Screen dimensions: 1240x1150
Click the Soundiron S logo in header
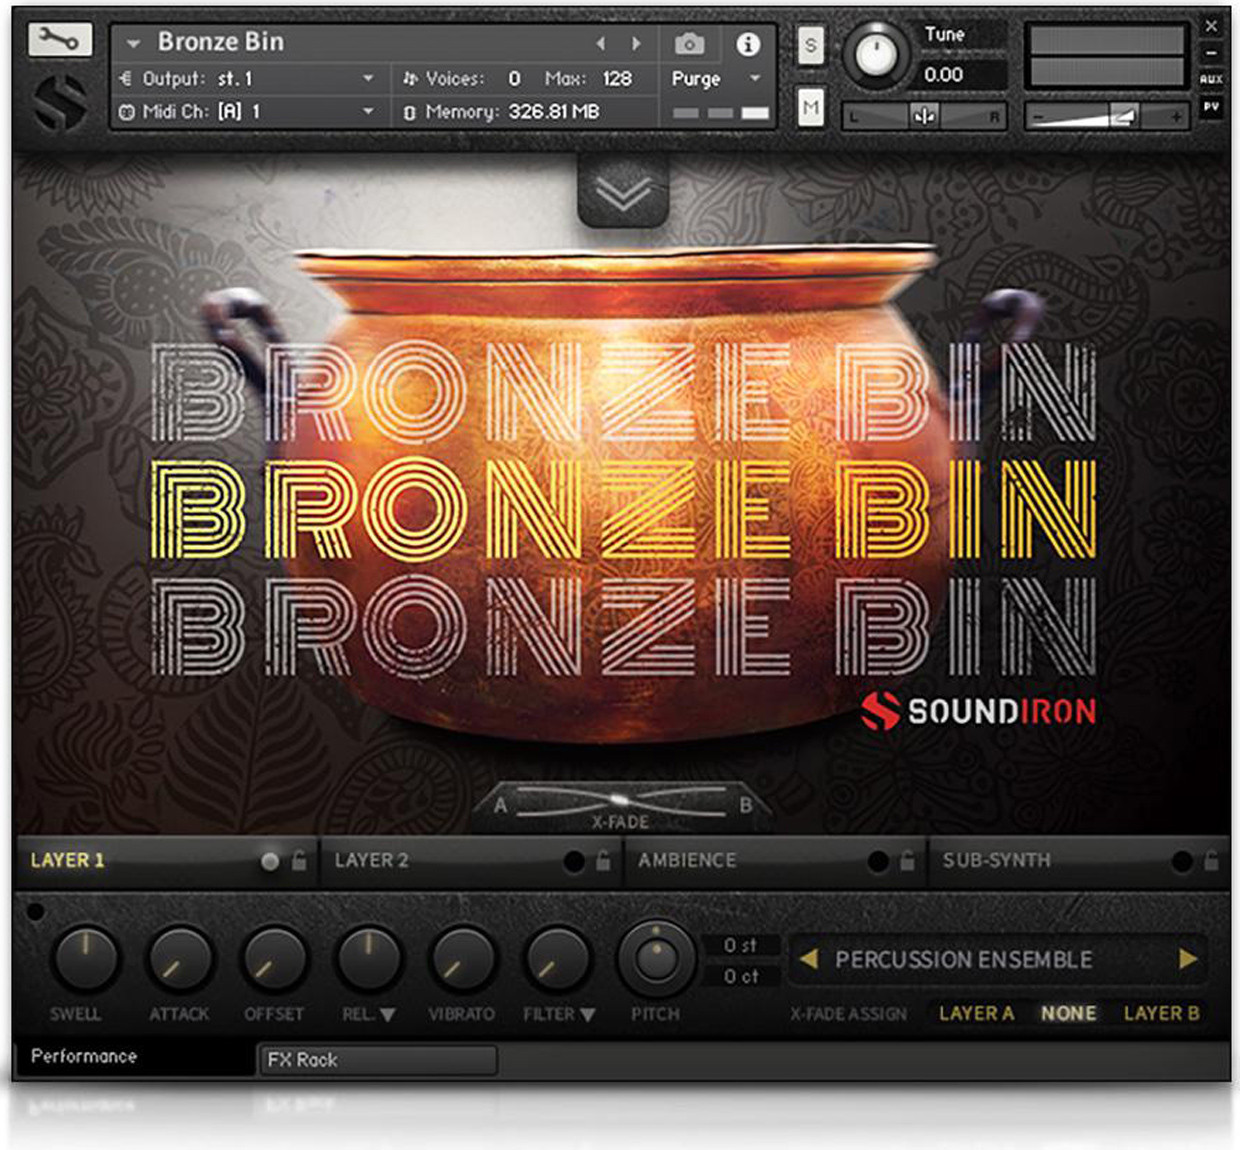point(60,102)
